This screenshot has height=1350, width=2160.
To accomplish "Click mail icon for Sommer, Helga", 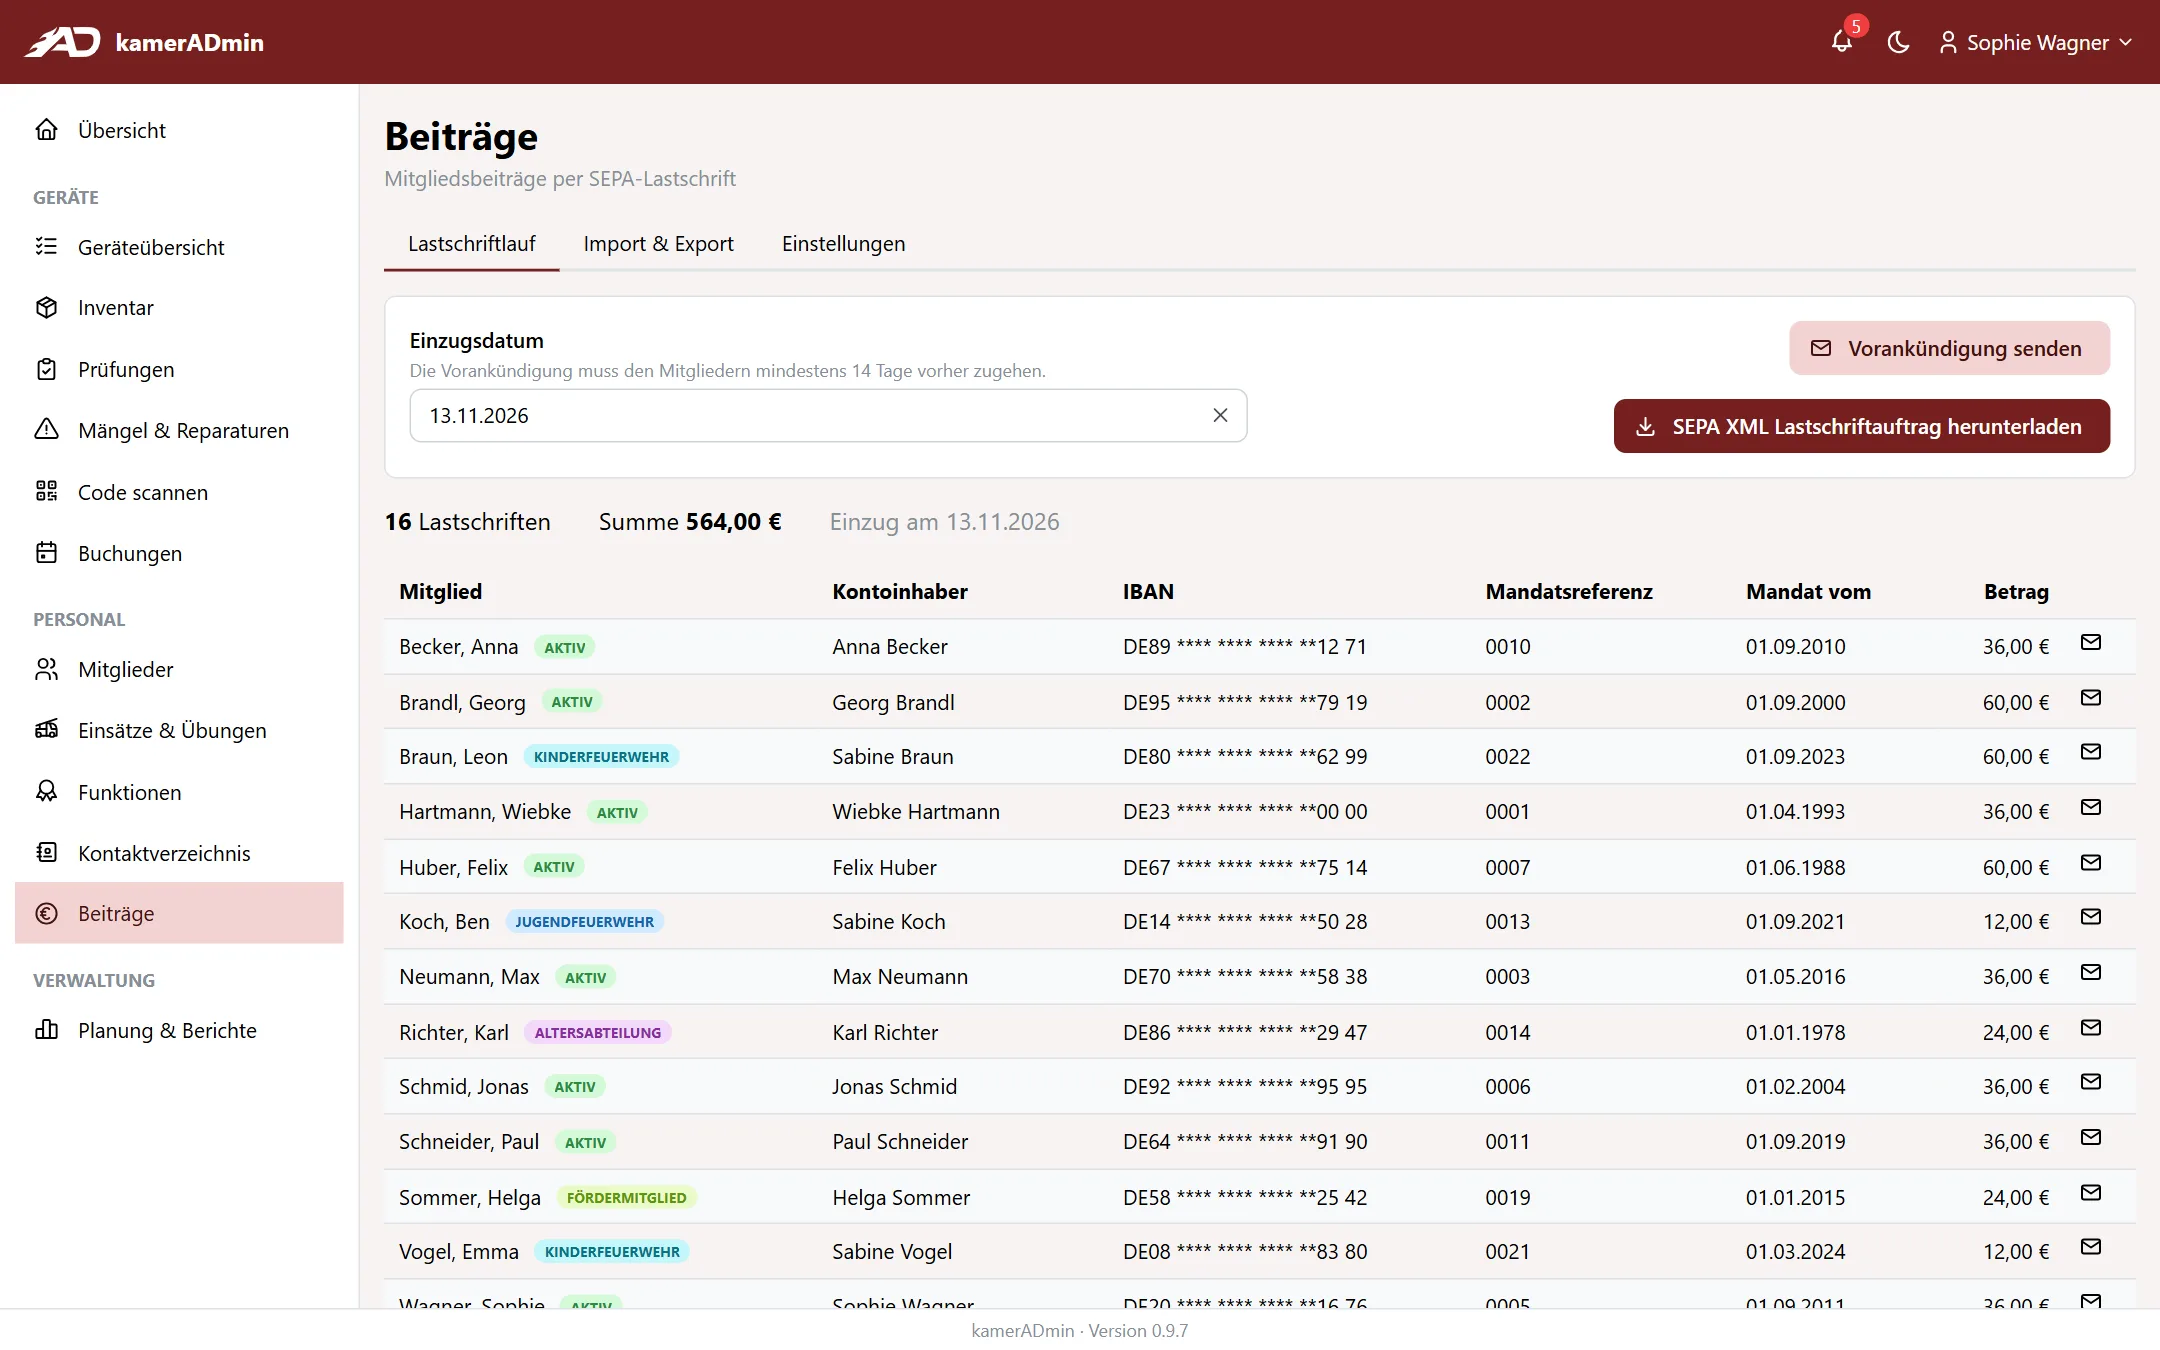I will click(x=2090, y=1192).
